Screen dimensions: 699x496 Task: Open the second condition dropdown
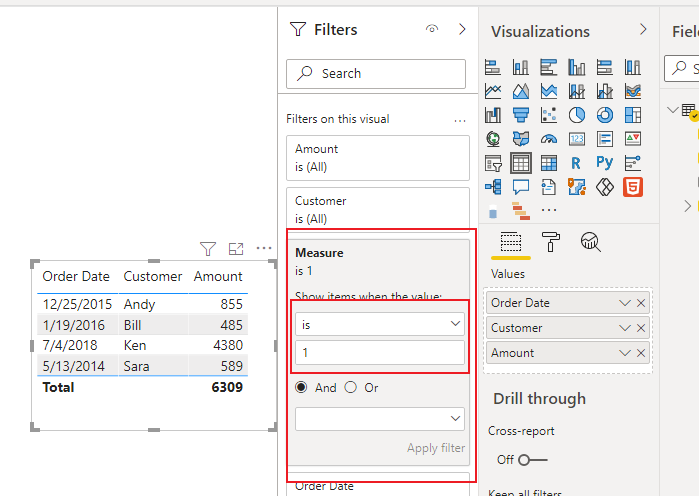[x=380, y=419]
